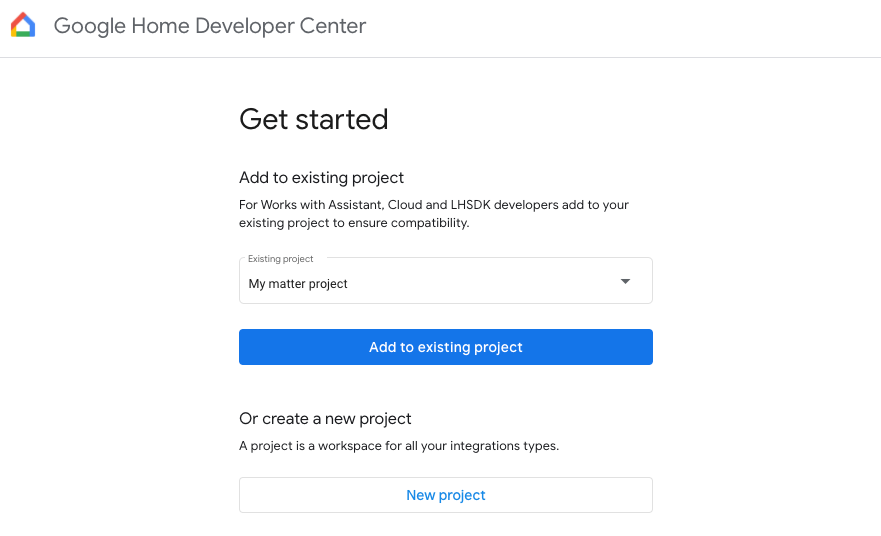This screenshot has height=536, width=881.
Task: Click the New project button
Action: point(445,495)
